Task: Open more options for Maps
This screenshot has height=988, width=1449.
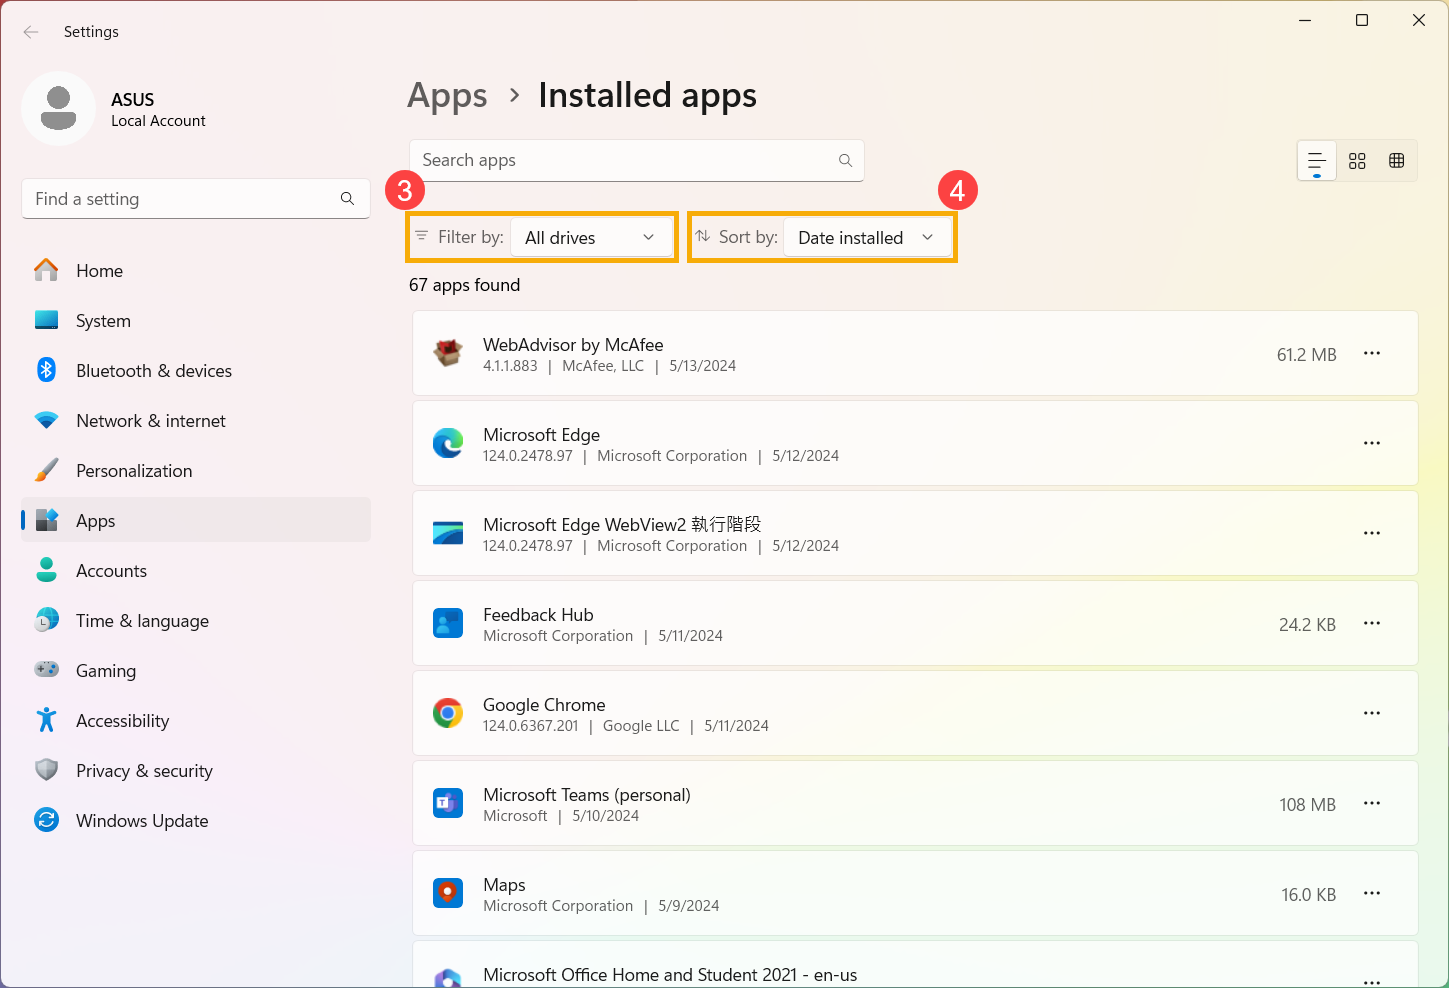Action: coord(1372,893)
